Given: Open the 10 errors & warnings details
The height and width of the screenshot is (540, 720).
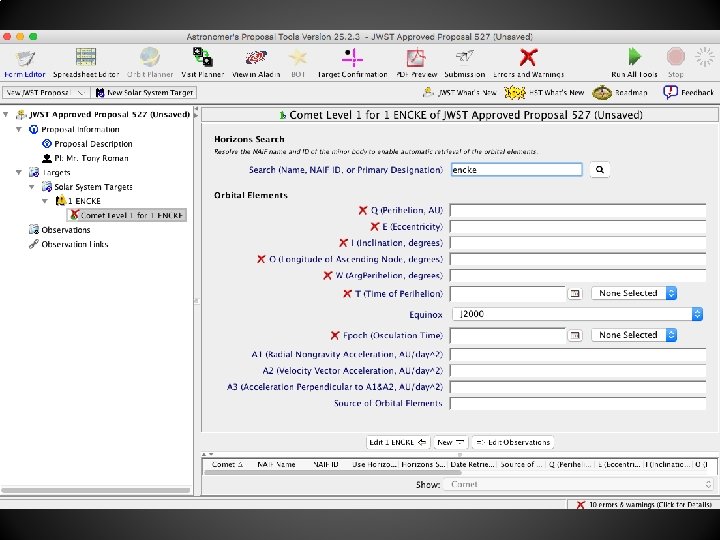Looking at the screenshot, I should point(644,504).
